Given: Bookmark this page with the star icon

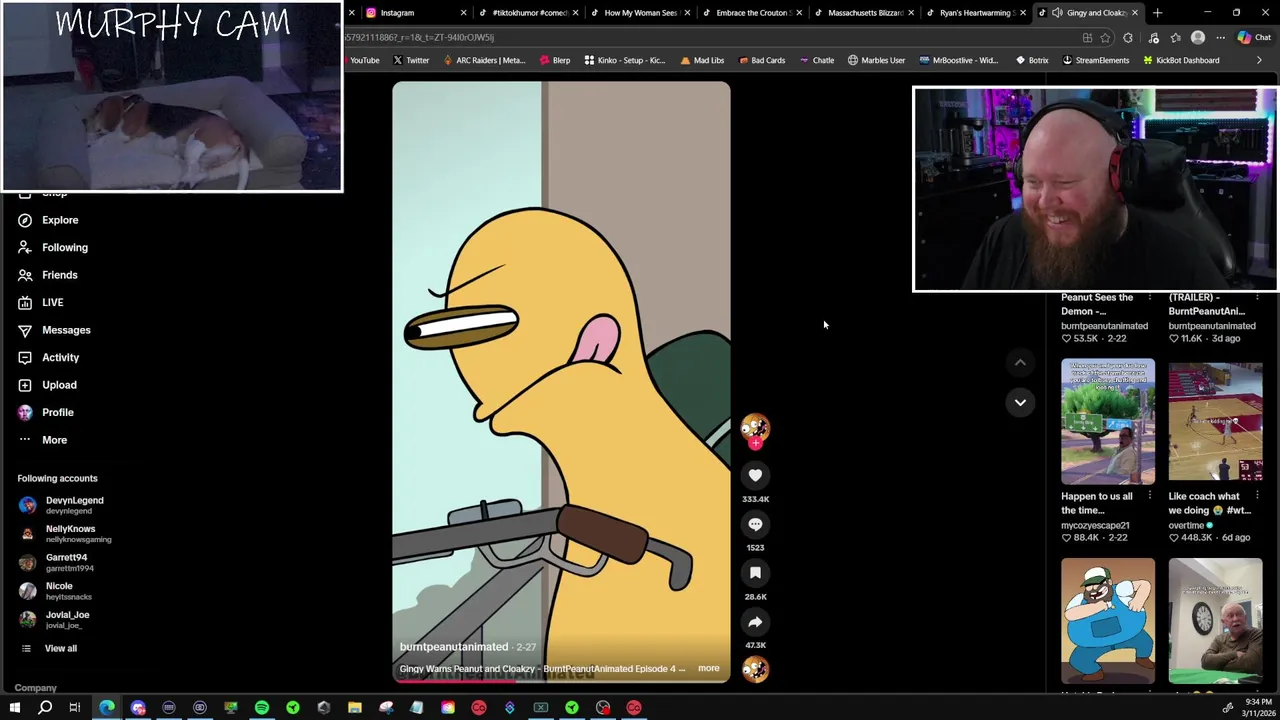Looking at the screenshot, I should 1105,38.
